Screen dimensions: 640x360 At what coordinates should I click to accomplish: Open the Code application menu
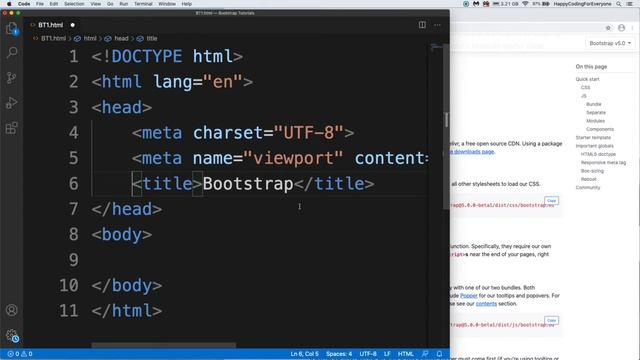[x=24, y=4]
